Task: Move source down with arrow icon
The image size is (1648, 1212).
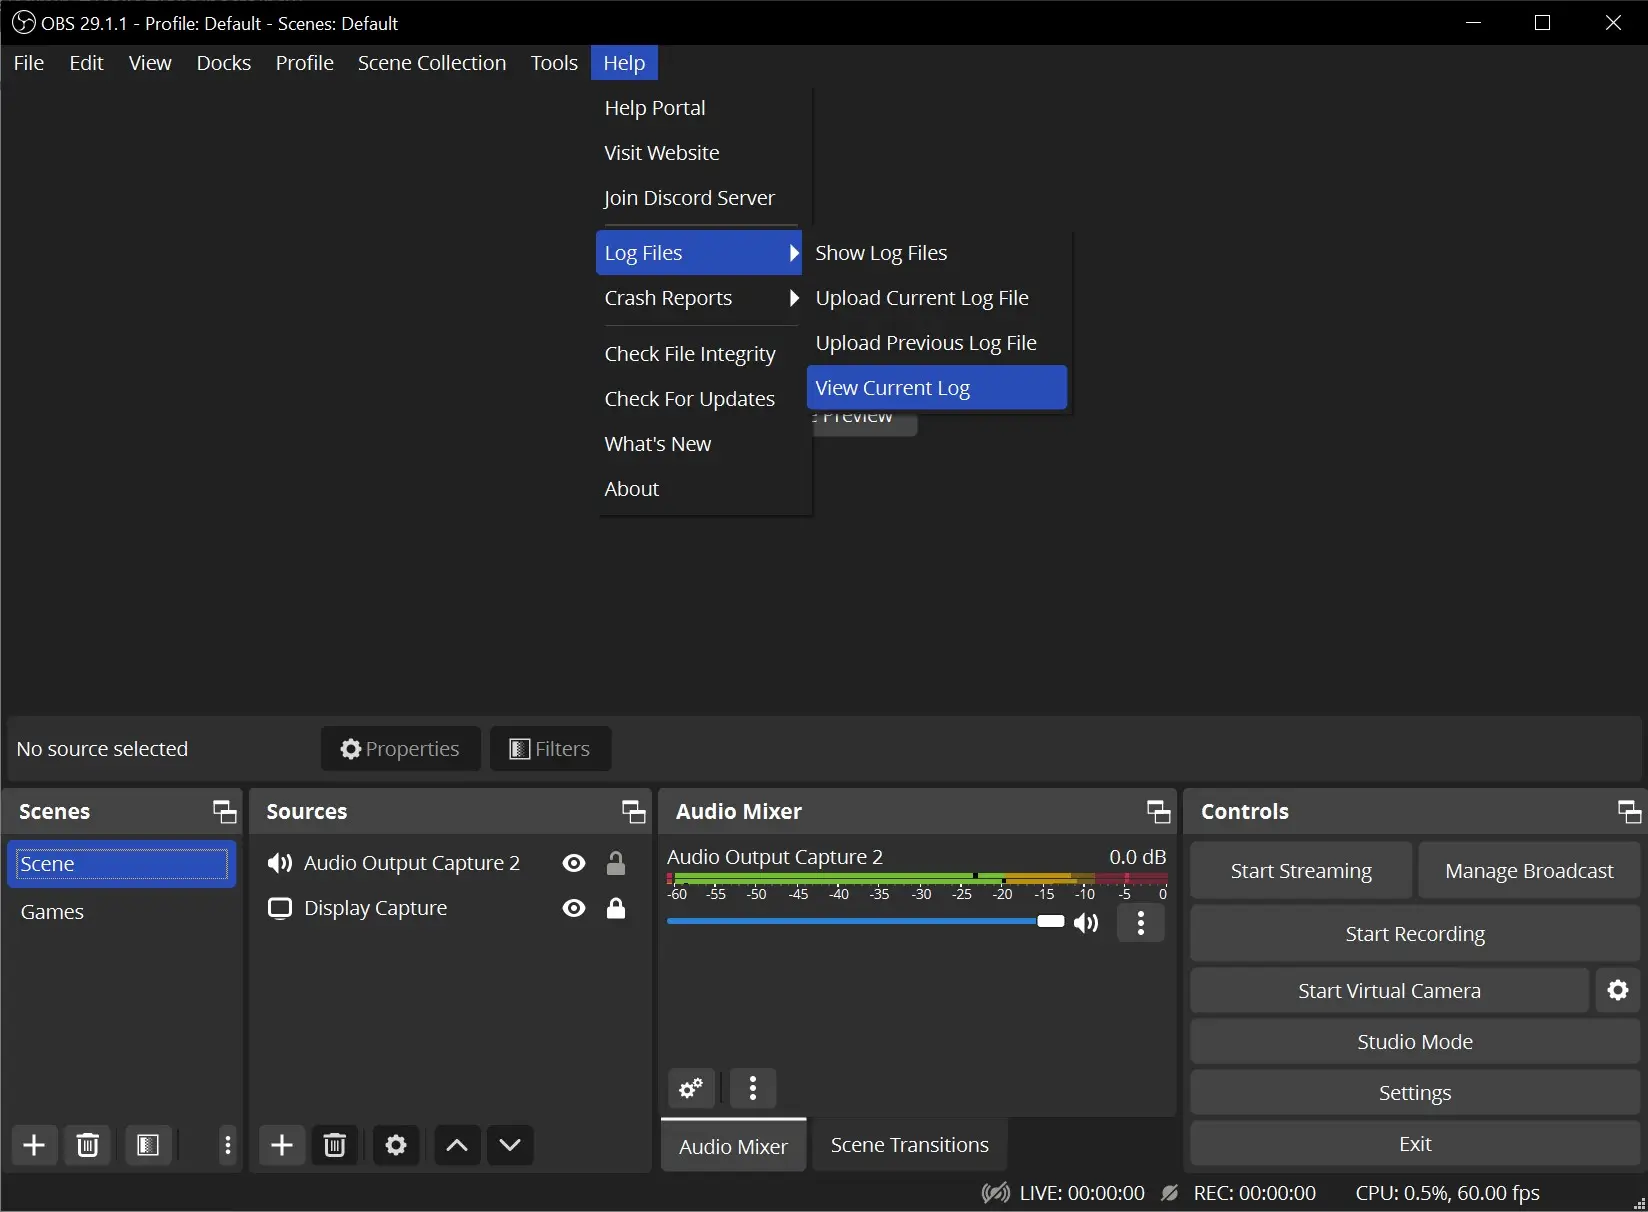Action: (x=510, y=1145)
